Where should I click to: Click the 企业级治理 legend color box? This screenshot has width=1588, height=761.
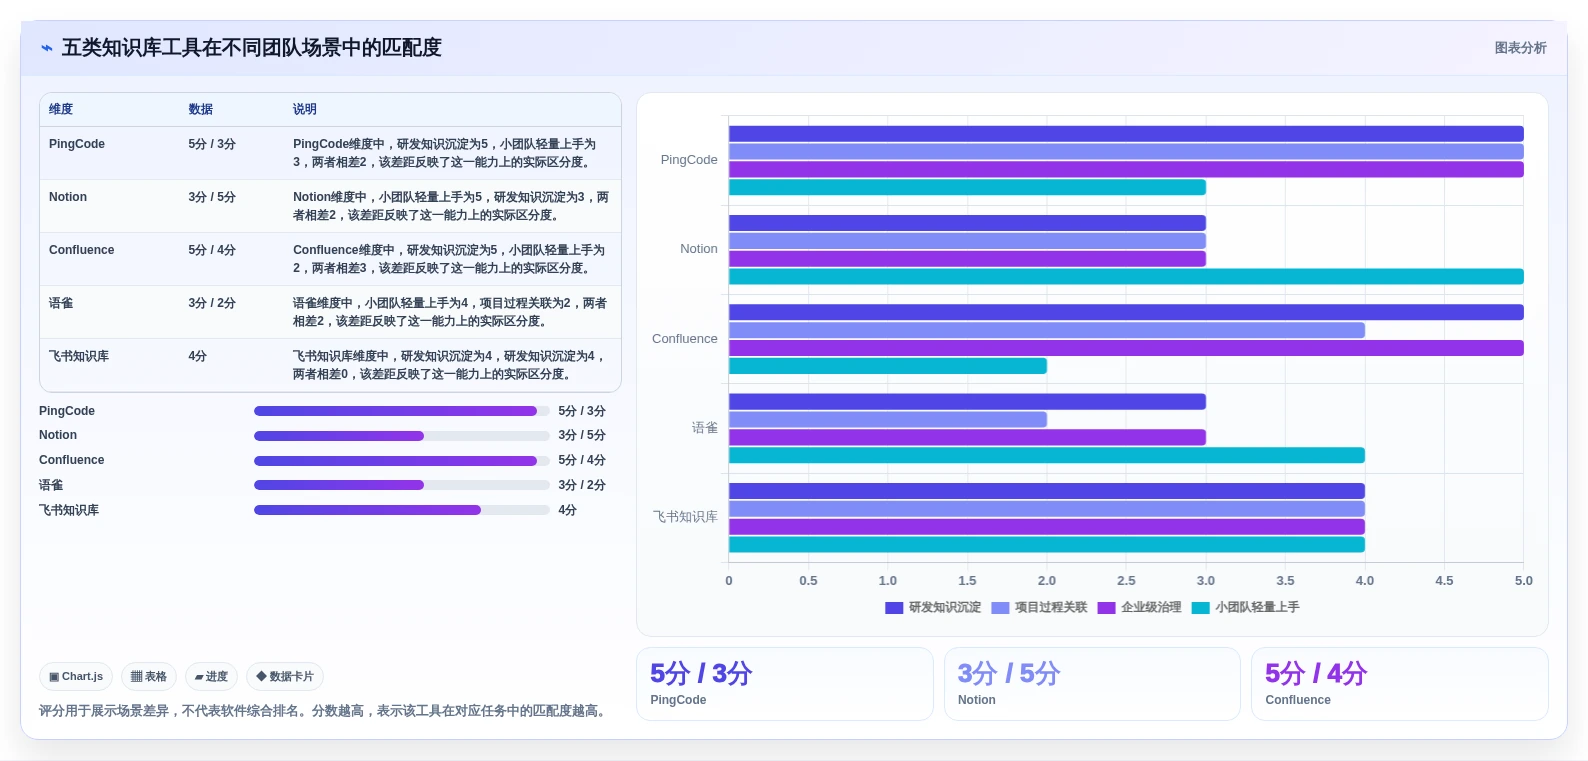coord(1106,608)
